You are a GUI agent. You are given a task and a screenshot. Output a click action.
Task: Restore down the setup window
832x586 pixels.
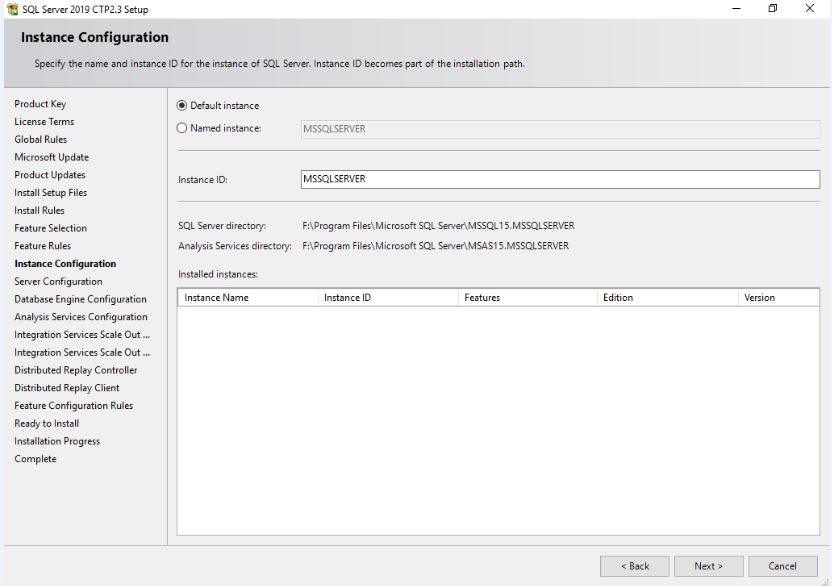(773, 8)
